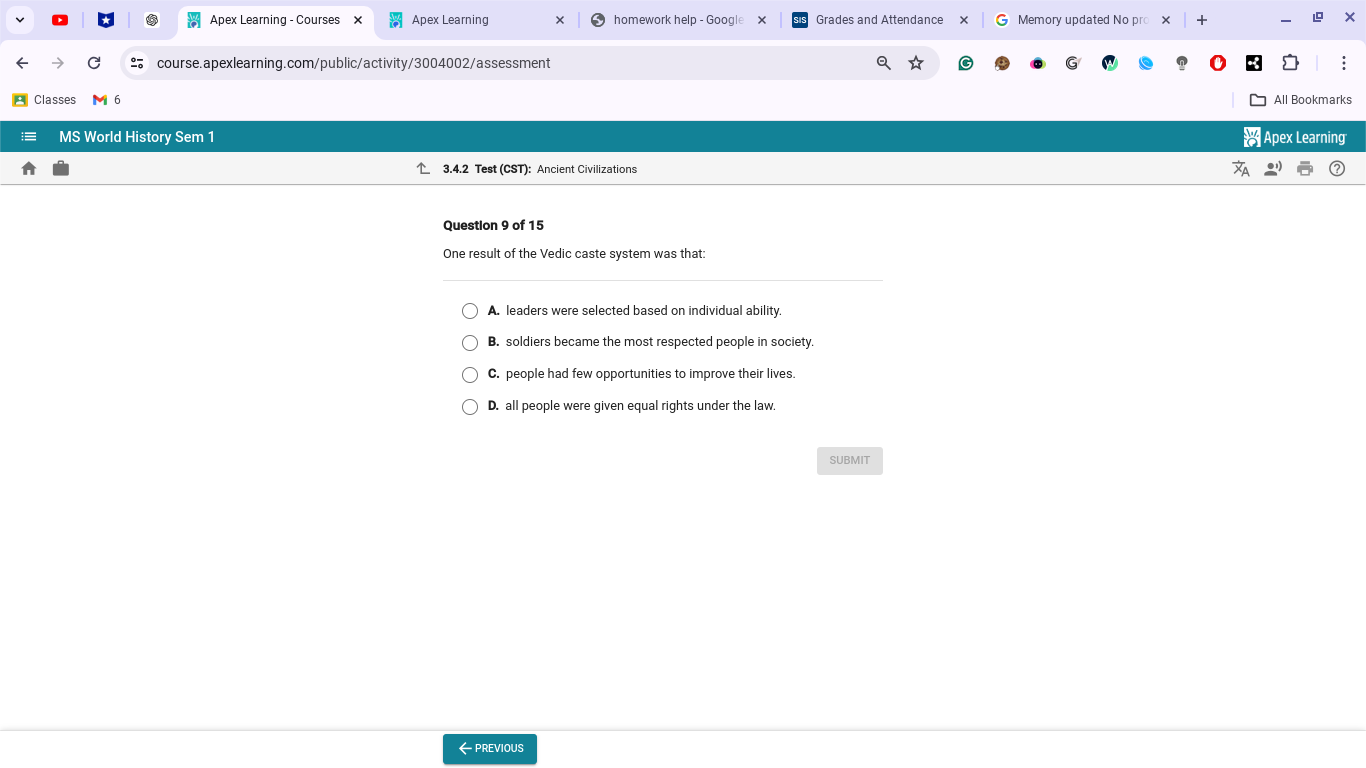Screen dimensions: 1366x768
Task: Open the browser tab search dropdown
Action: click(x=19, y=19)
